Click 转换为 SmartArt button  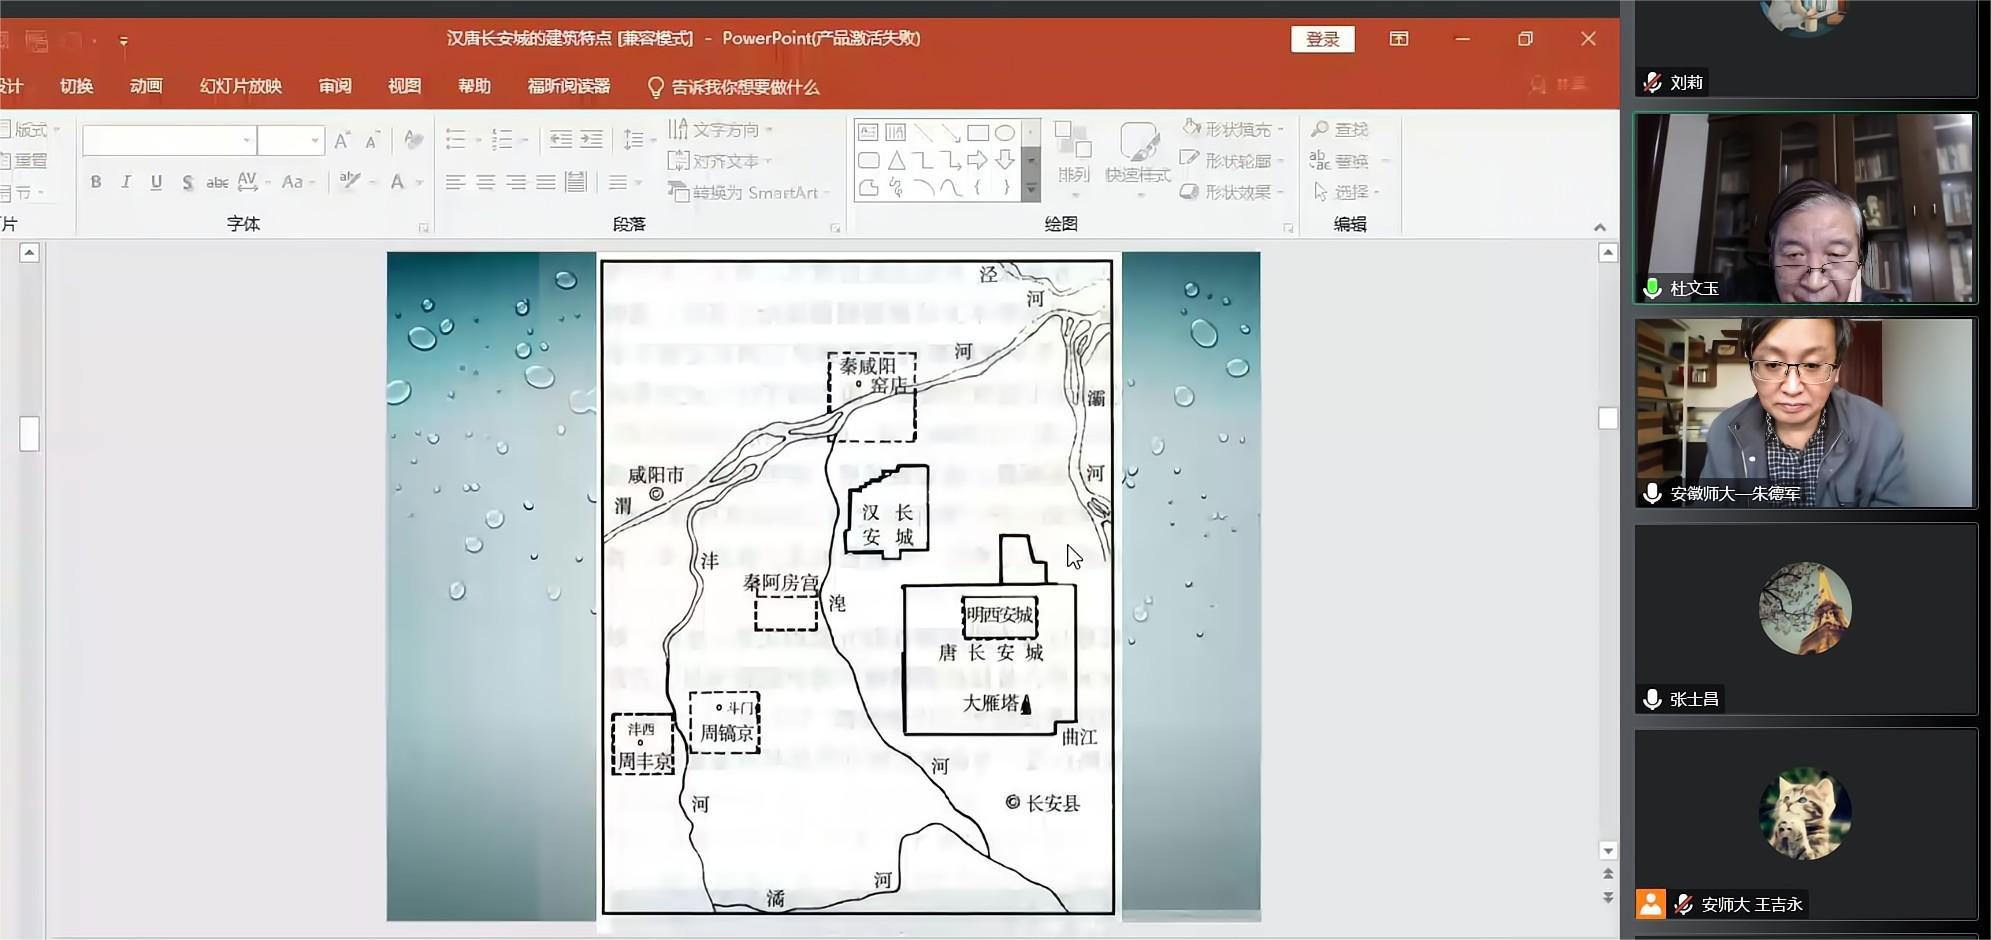pyautogui.click(x=748, y=193)
